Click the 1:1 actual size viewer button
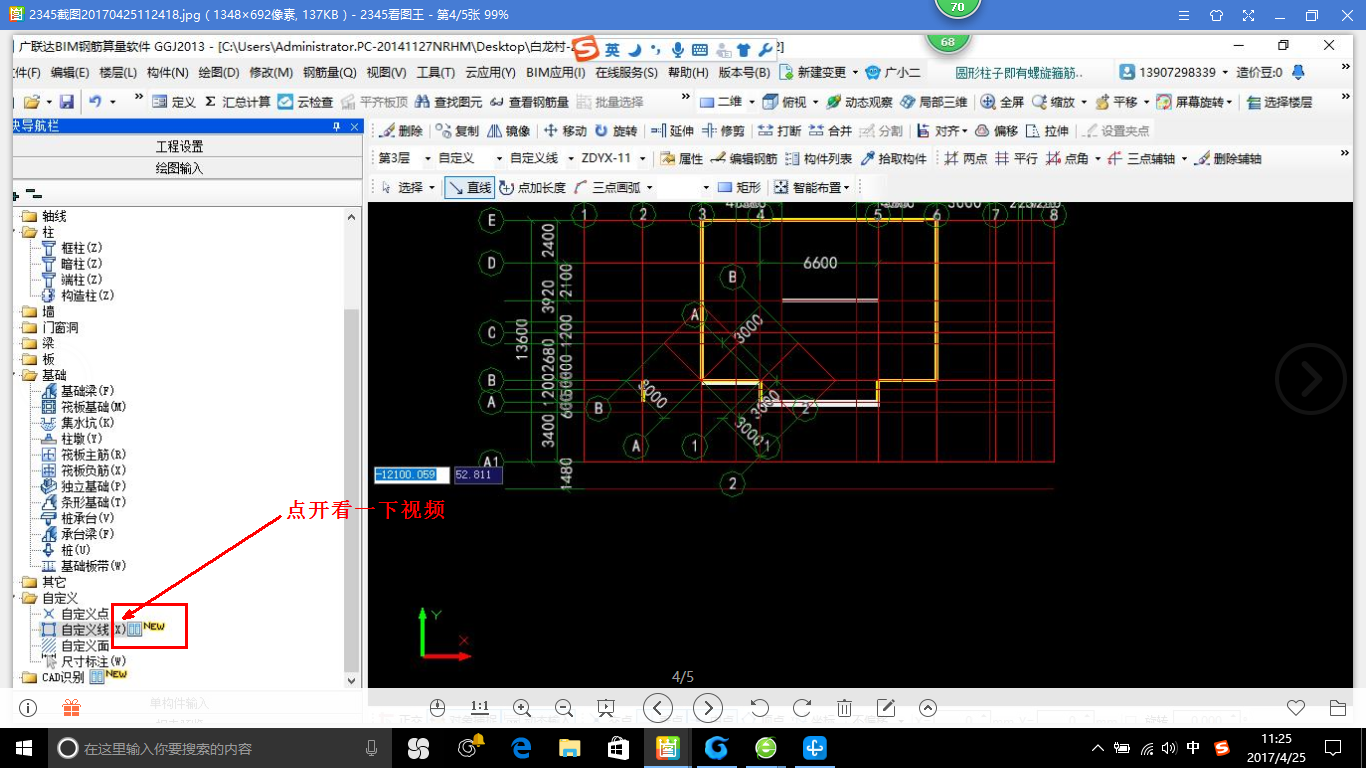 [479, 708]
